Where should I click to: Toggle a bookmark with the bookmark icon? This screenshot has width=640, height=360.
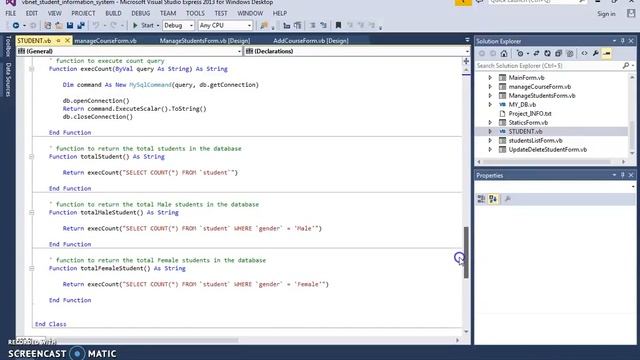tap(338, 25)
